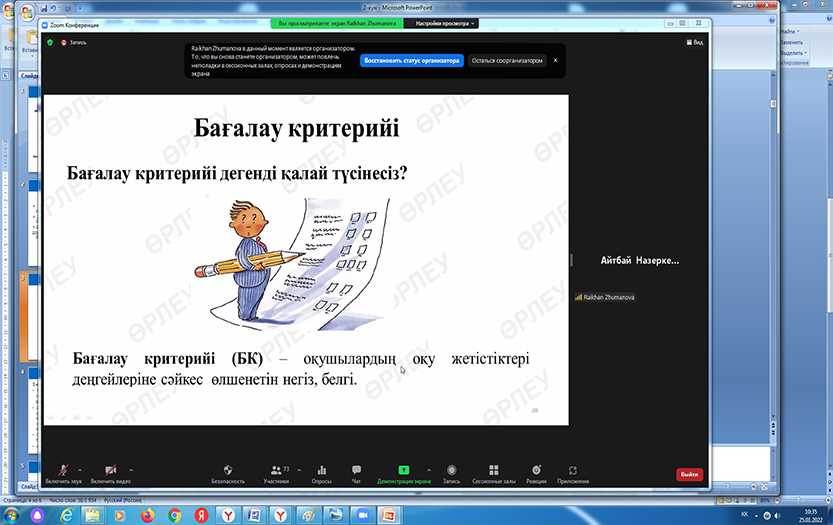833x525 pixels.
Task: Open the Безопасность security icon
Action: (x=227, y=472)
